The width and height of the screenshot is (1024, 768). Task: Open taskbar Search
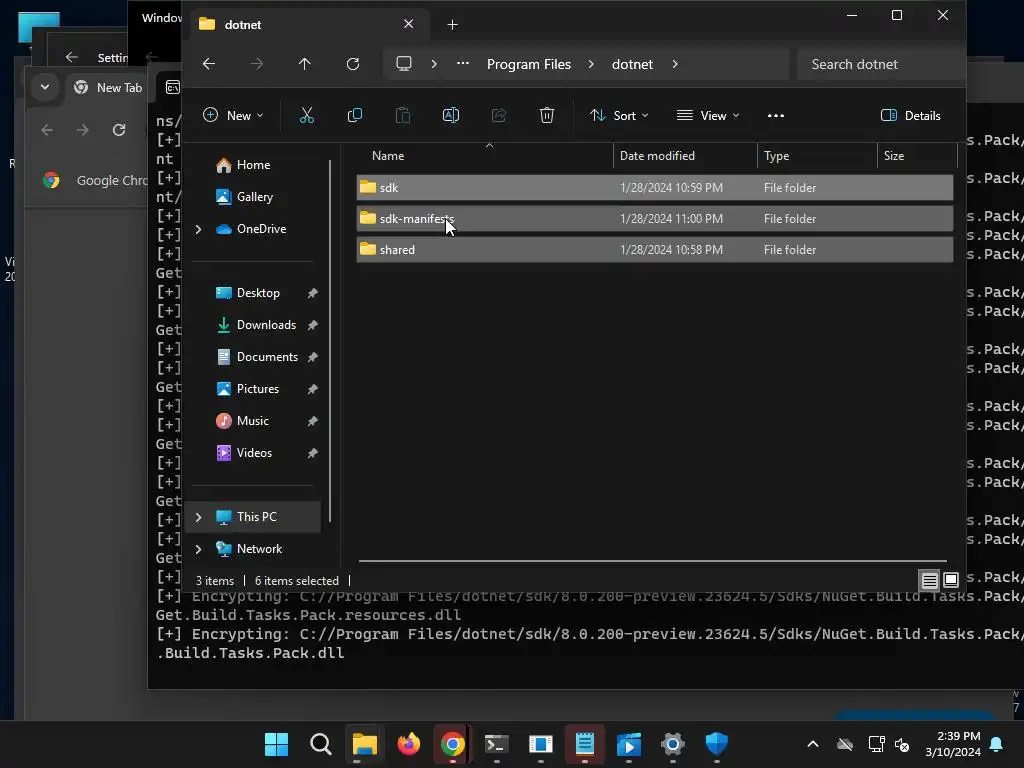[x=321, y=744]
